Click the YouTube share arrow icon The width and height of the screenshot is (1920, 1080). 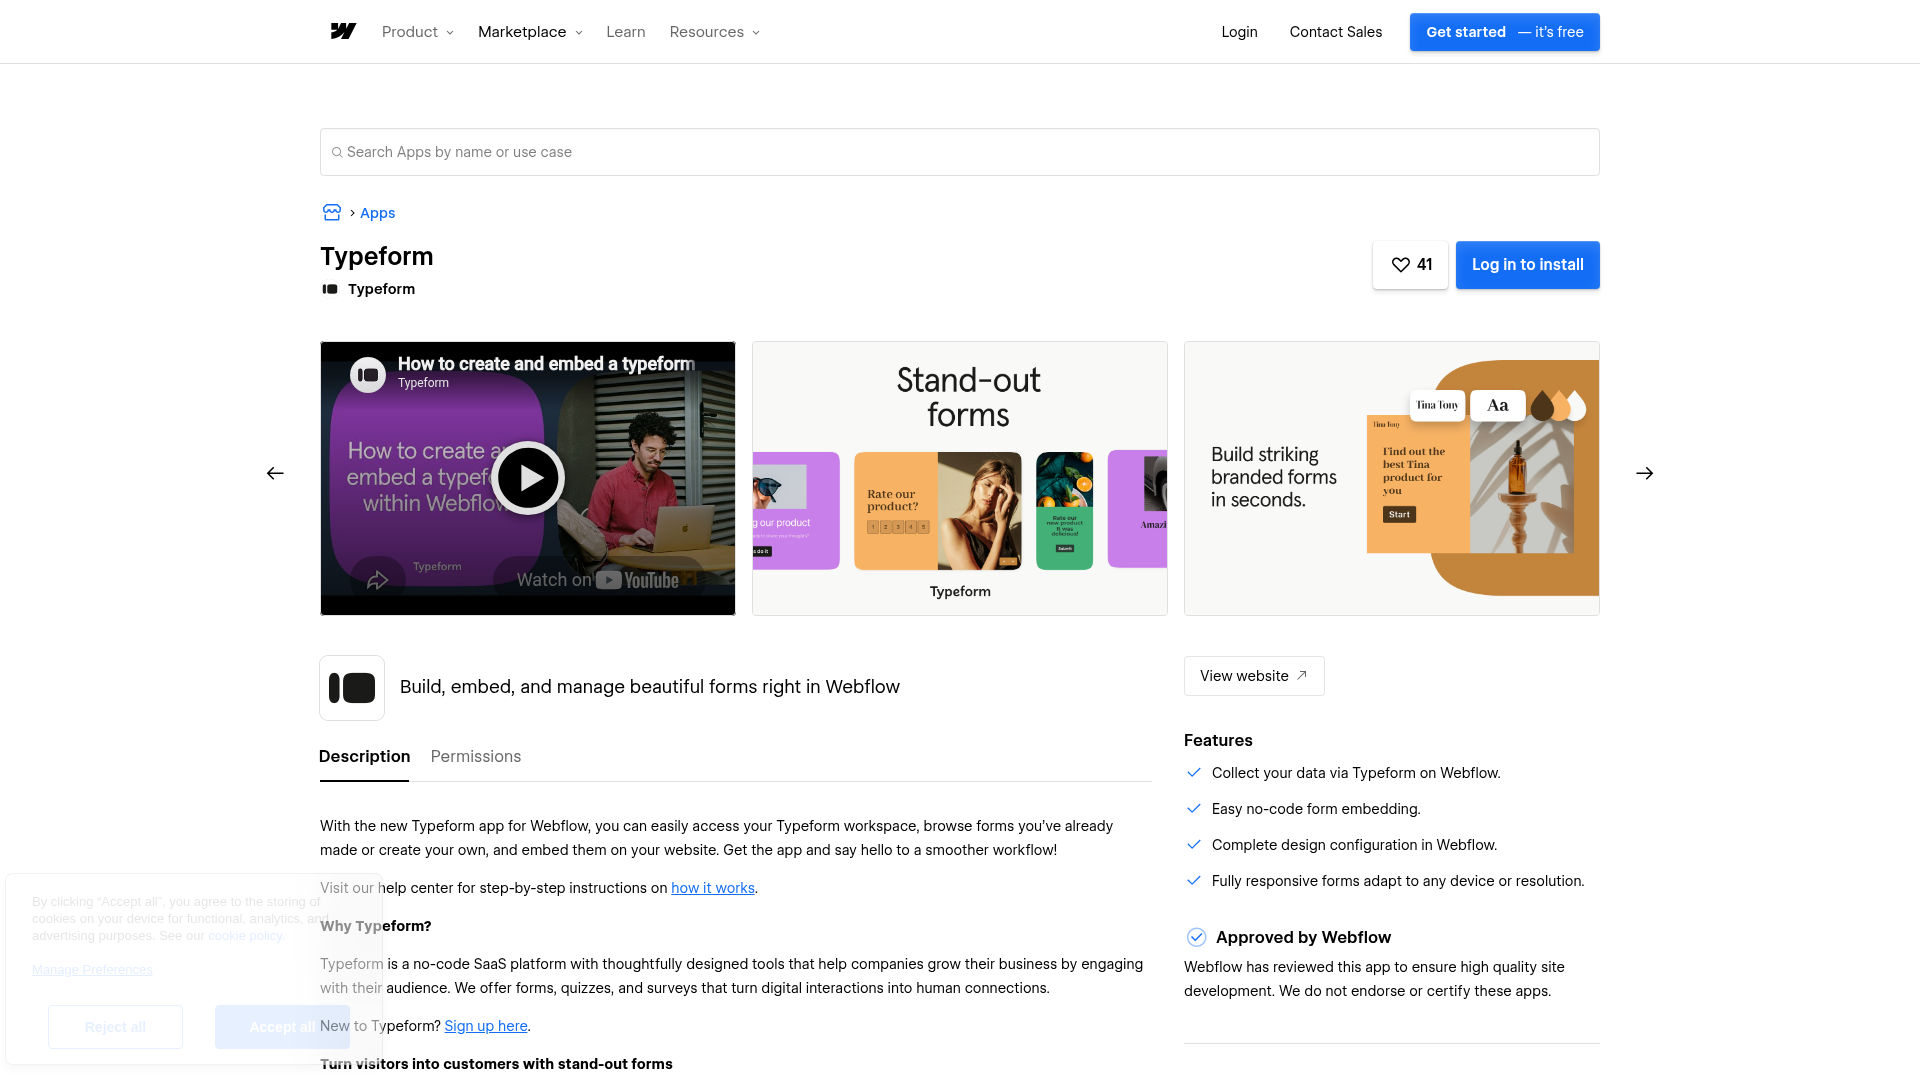[377, 580]
